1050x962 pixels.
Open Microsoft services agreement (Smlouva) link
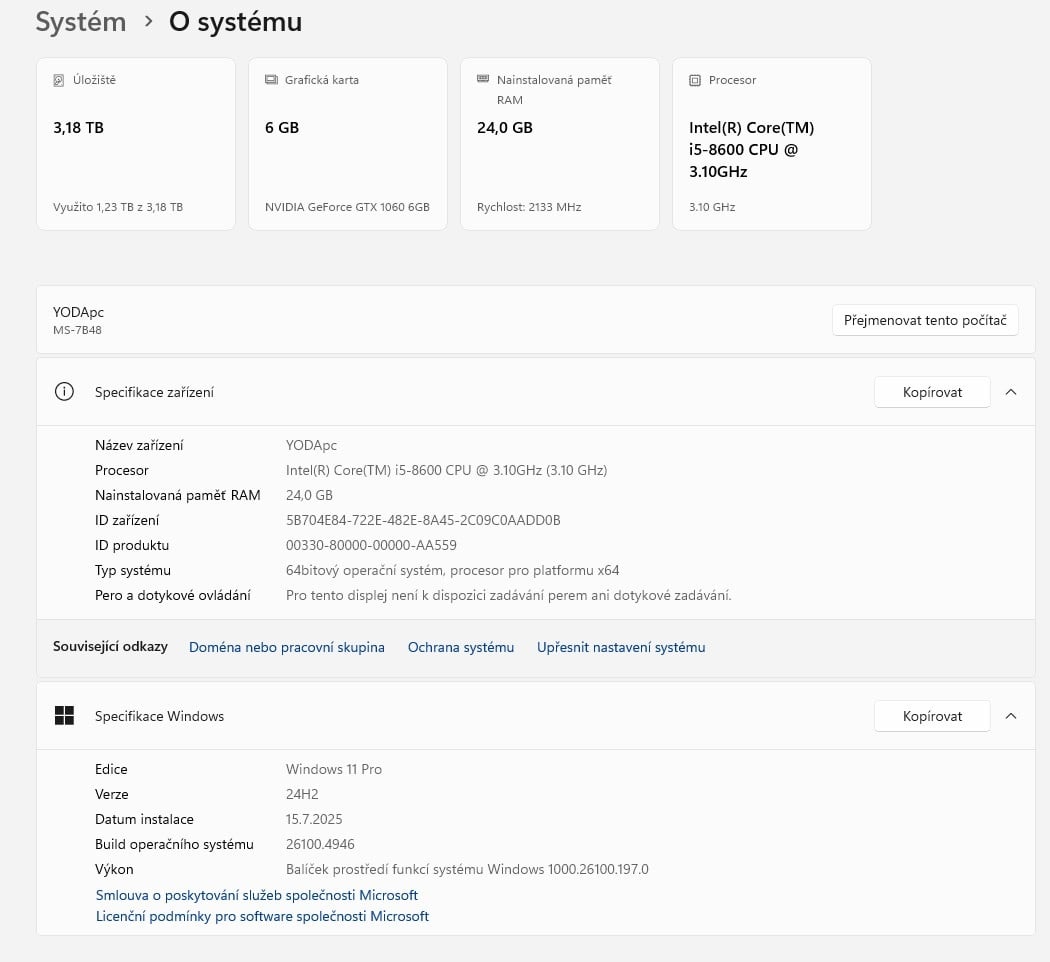[256, 895]
